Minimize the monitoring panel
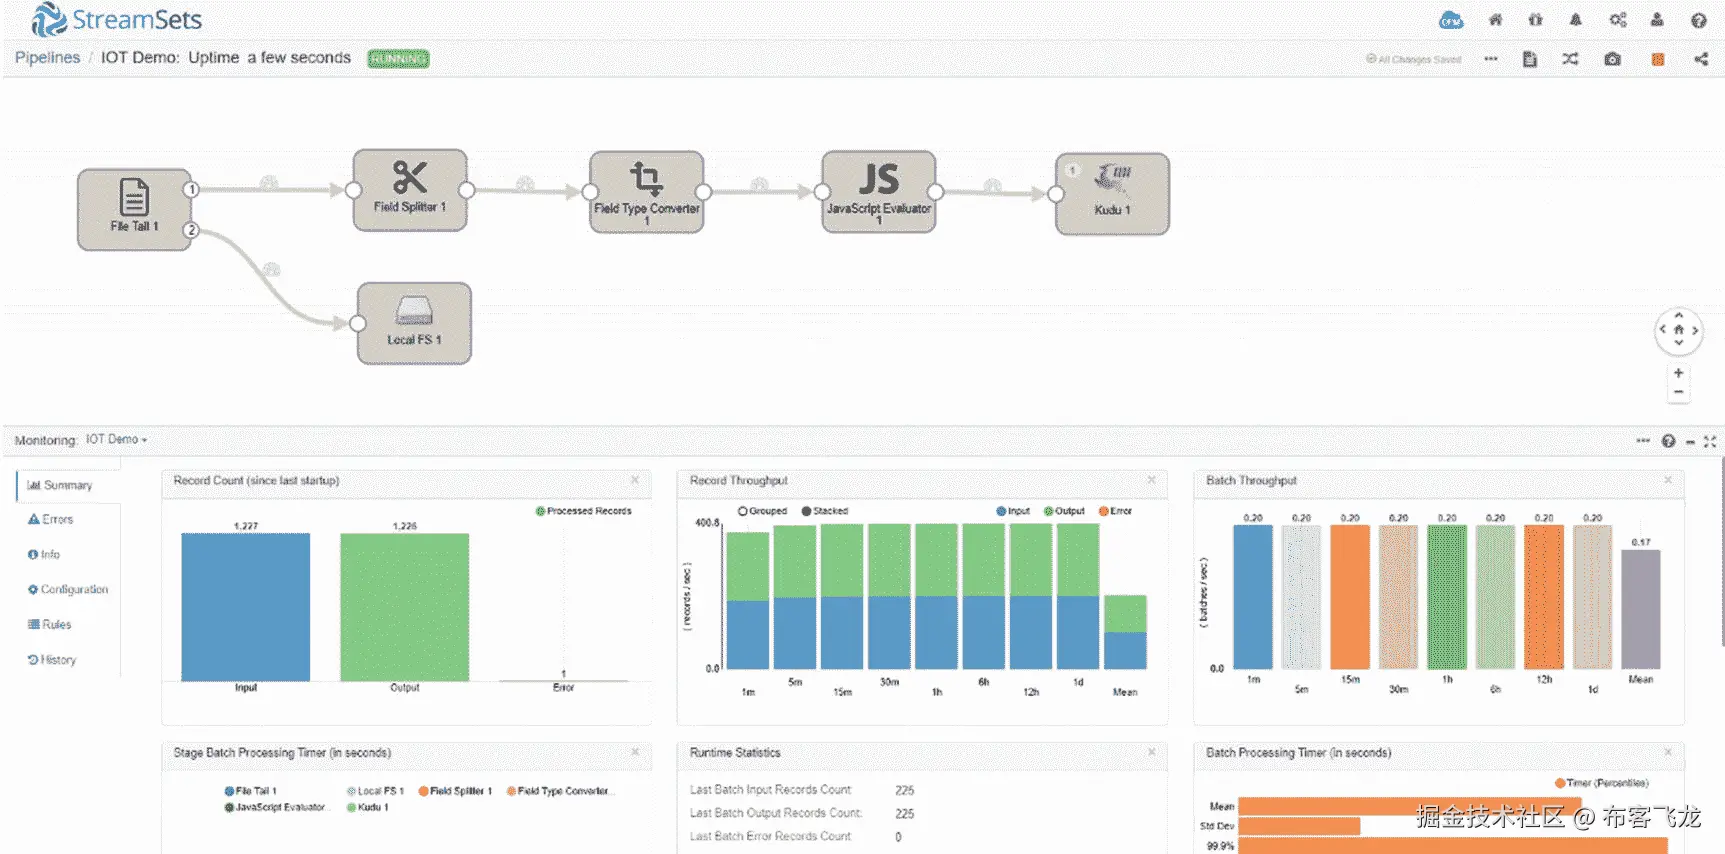 click(x=1690, y=441)
